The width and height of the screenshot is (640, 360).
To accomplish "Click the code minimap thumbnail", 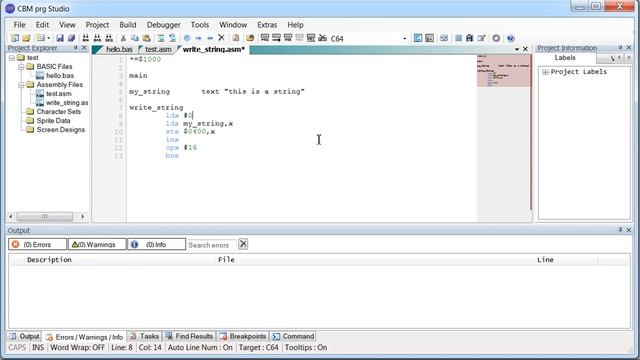I will (x=504, y=71).
